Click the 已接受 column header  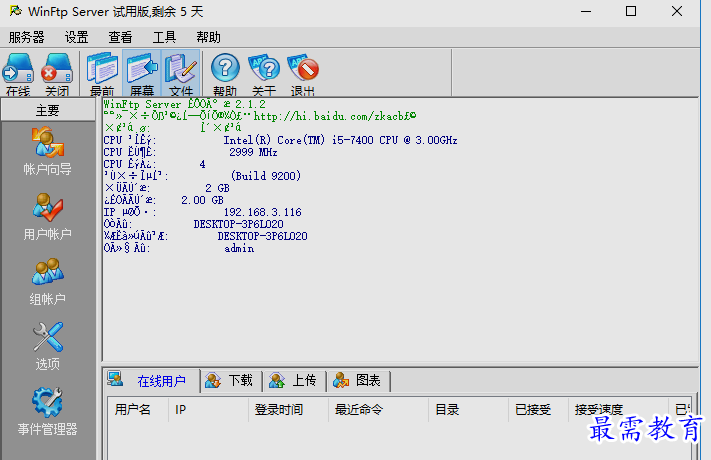[x=538, y=410]
